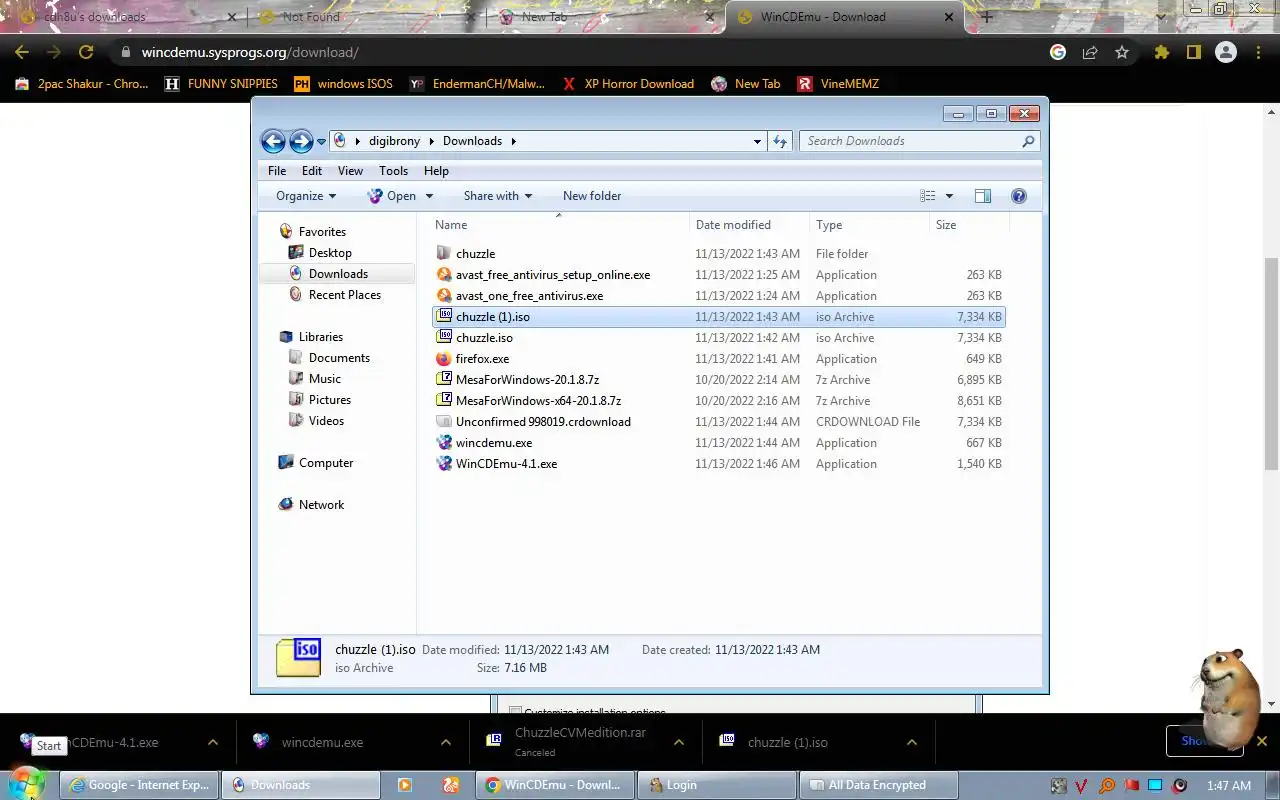This screenshot has width=1280, height=800.
Task: Open the Help menu in Explorer
Action: [x=436, y=171]
